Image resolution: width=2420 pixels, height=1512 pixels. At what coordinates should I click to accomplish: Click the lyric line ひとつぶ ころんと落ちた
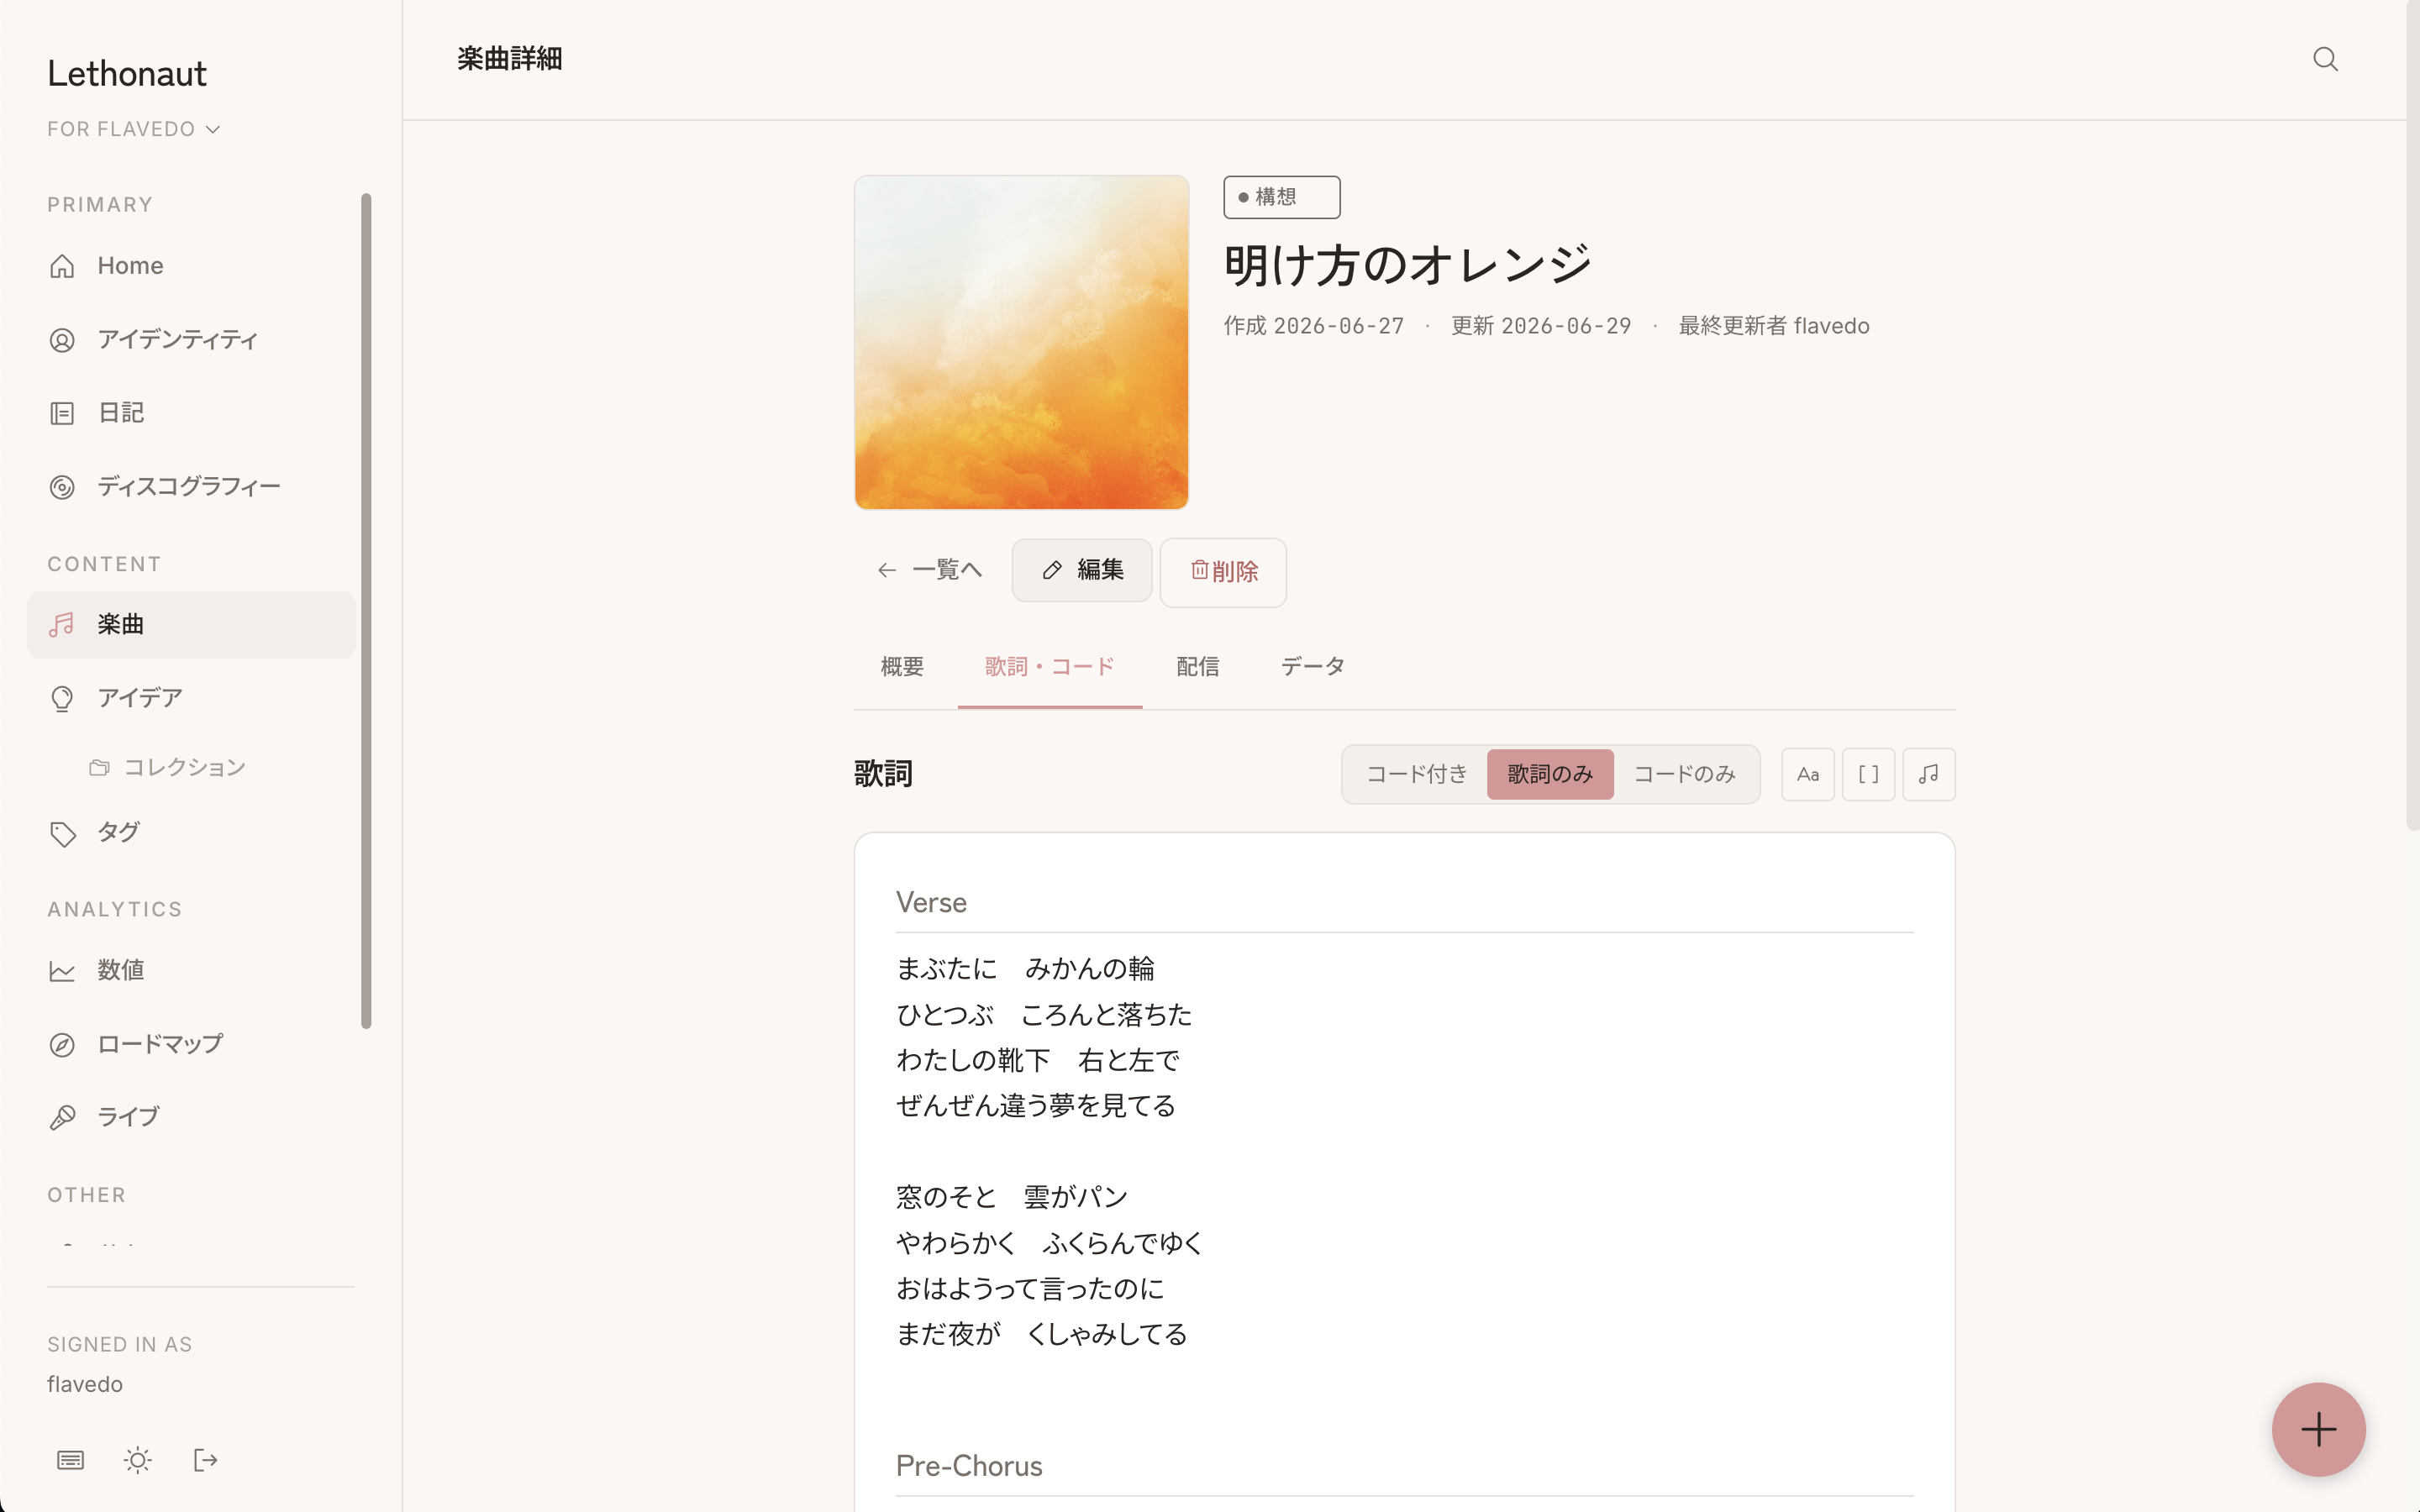click(1044, 1014)
